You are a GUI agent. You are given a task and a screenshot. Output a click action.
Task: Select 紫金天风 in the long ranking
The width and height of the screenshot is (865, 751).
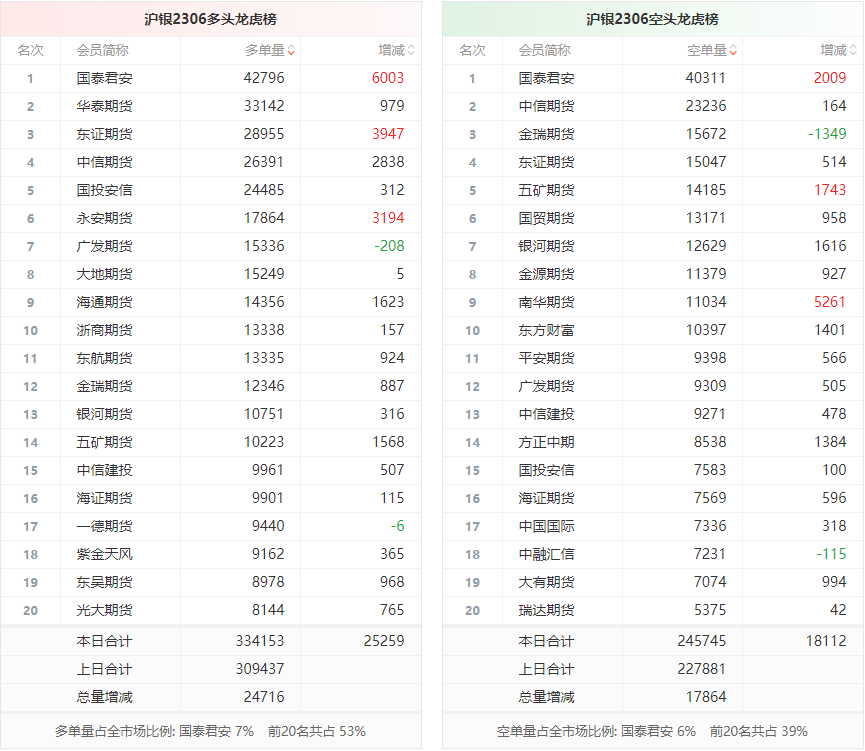(104, 554)
